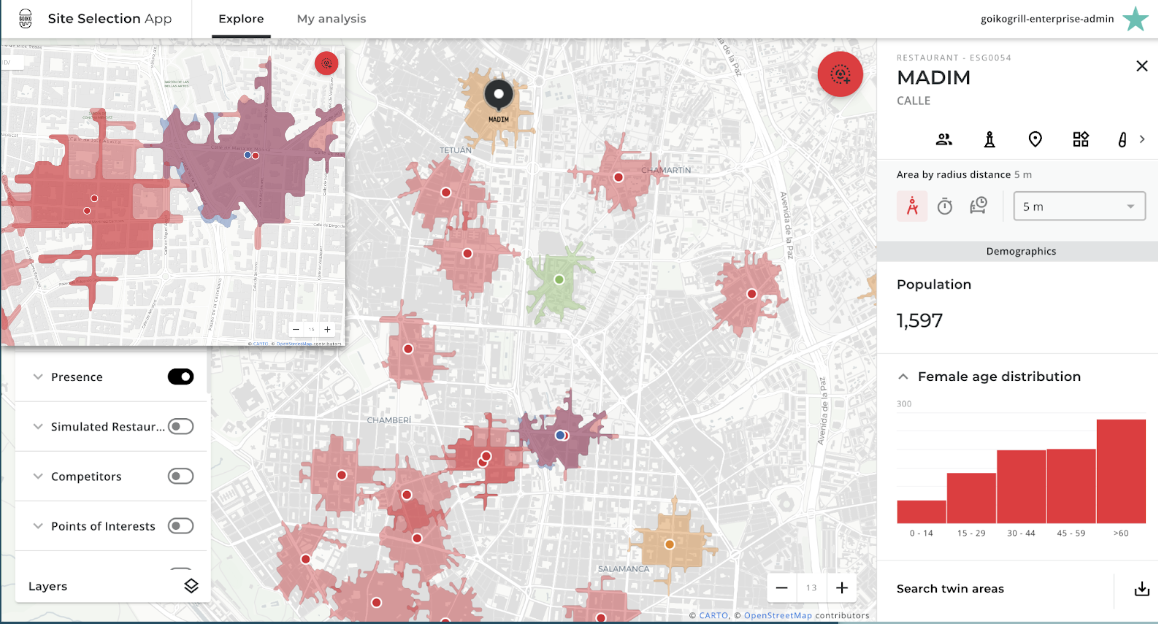This screenshot has height=624, width=1158.
Task: Expand the Competitors chevron
Action: (x=38, y=476)
